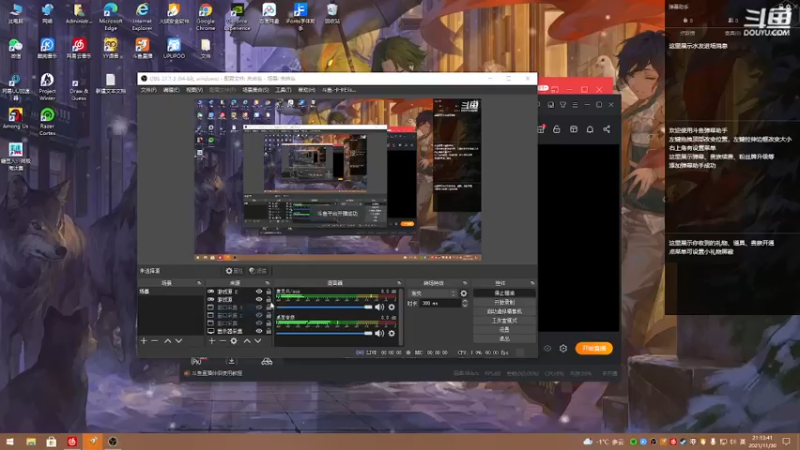Image resolution: width=800 pixels, height=450 pixels.
Task: Click the 桌面音频 volume slider
Action: click(x=324, y=333)
